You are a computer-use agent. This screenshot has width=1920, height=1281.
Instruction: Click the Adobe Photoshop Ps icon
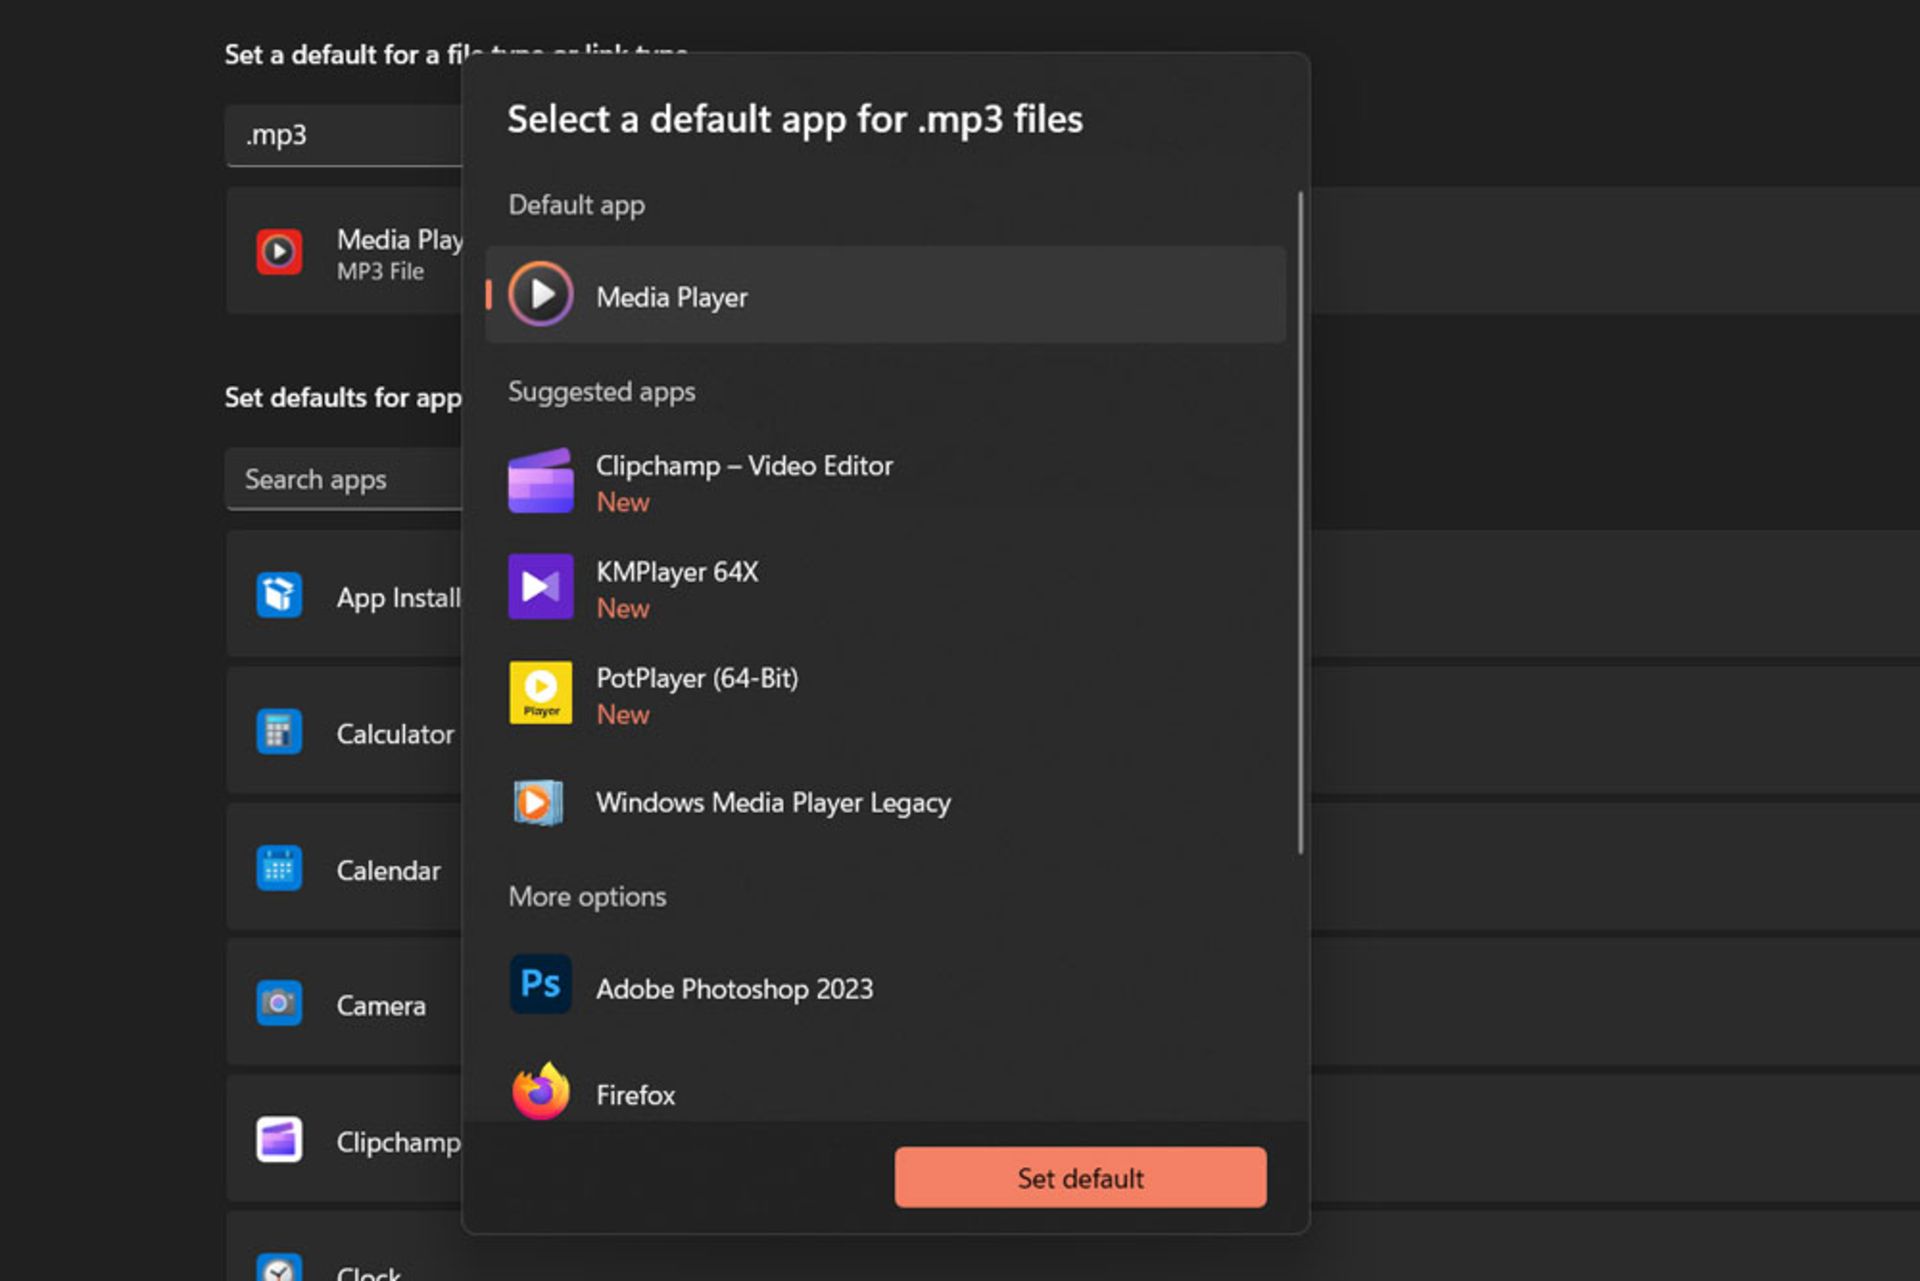[x=540, y=984]
